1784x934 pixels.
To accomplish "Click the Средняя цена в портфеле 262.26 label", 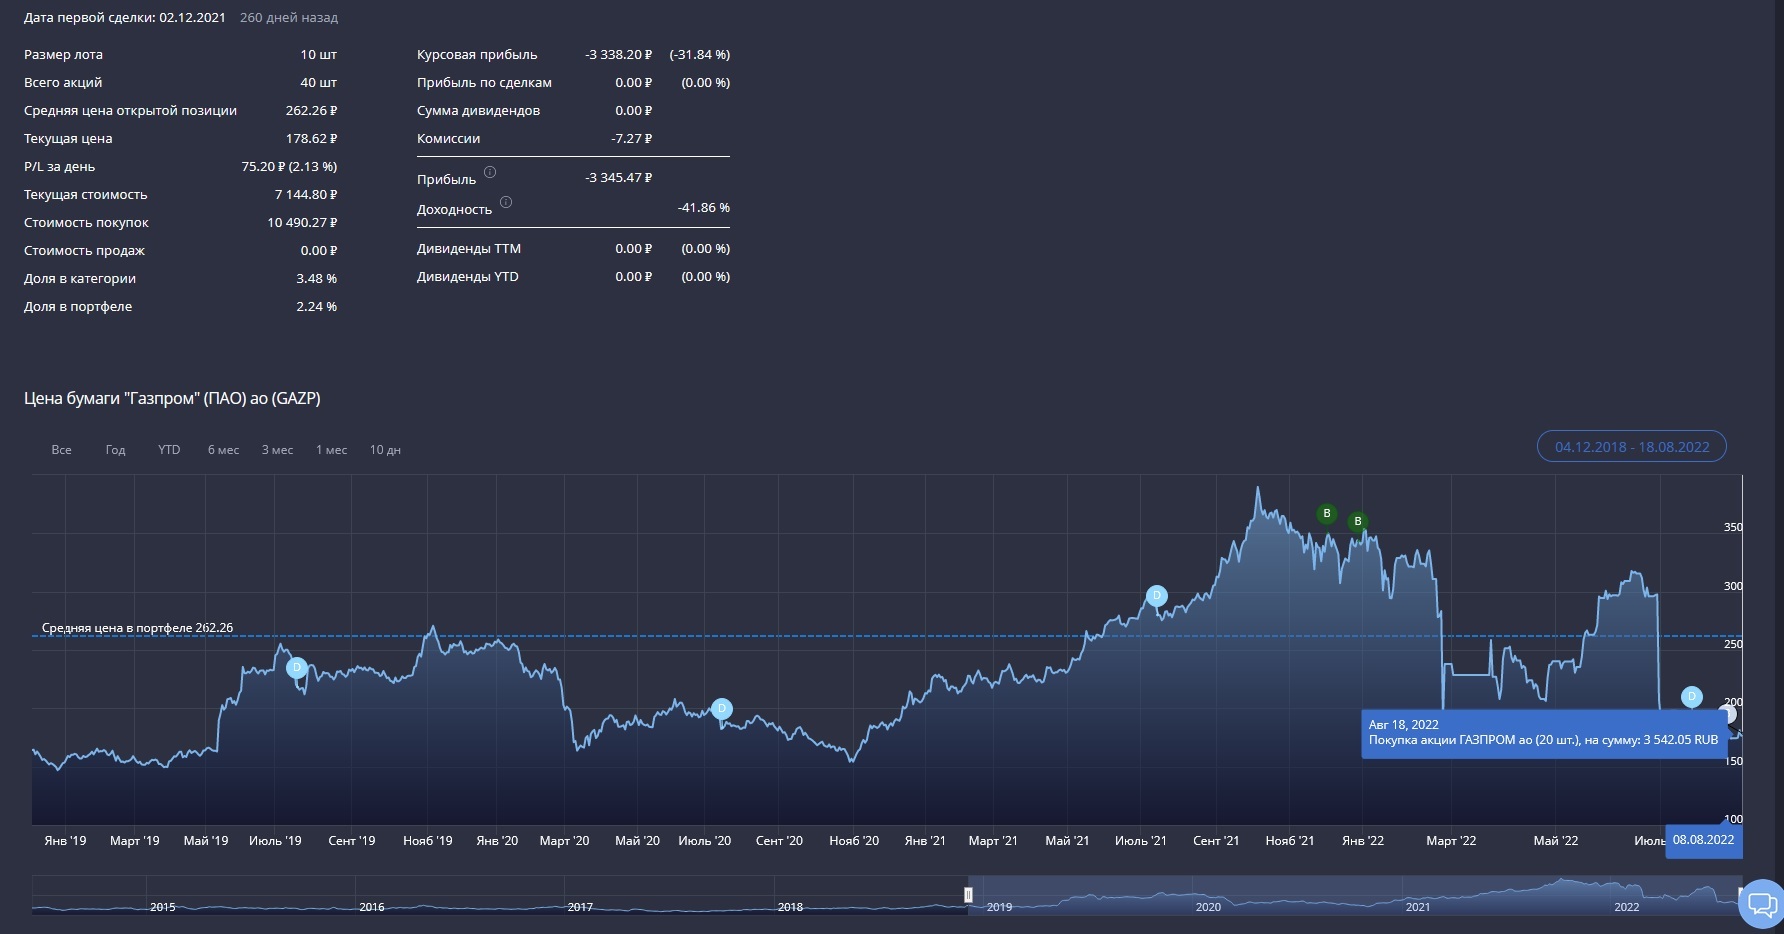I will click(137, 628).
